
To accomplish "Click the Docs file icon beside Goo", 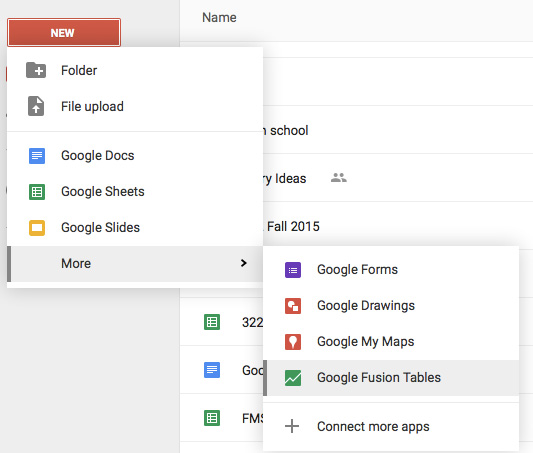I will 212,370.
